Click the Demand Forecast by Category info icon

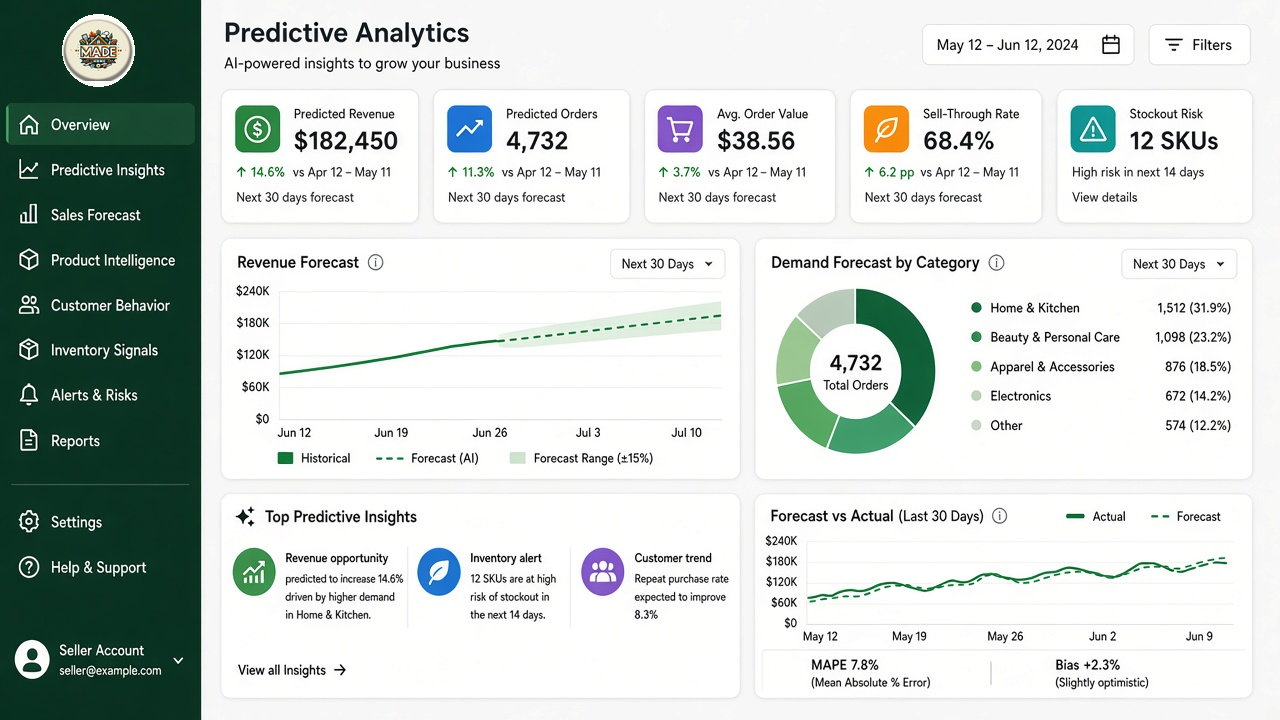point(996,263)
